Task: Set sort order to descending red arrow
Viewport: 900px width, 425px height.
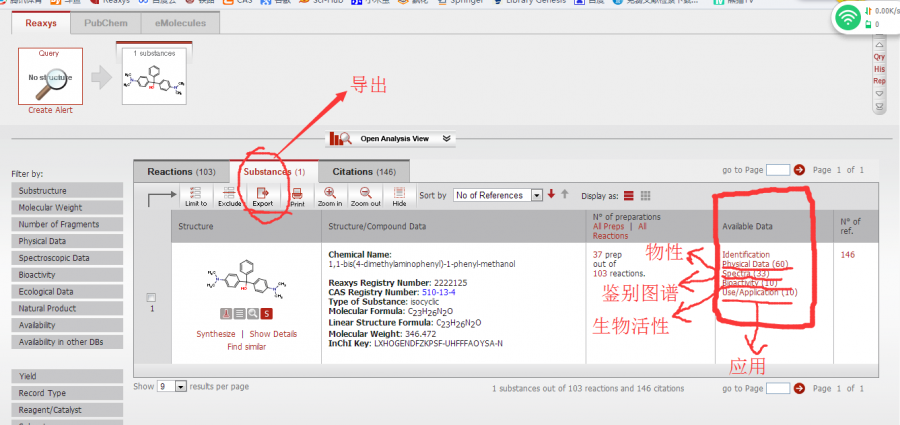Action: point(552,194)
